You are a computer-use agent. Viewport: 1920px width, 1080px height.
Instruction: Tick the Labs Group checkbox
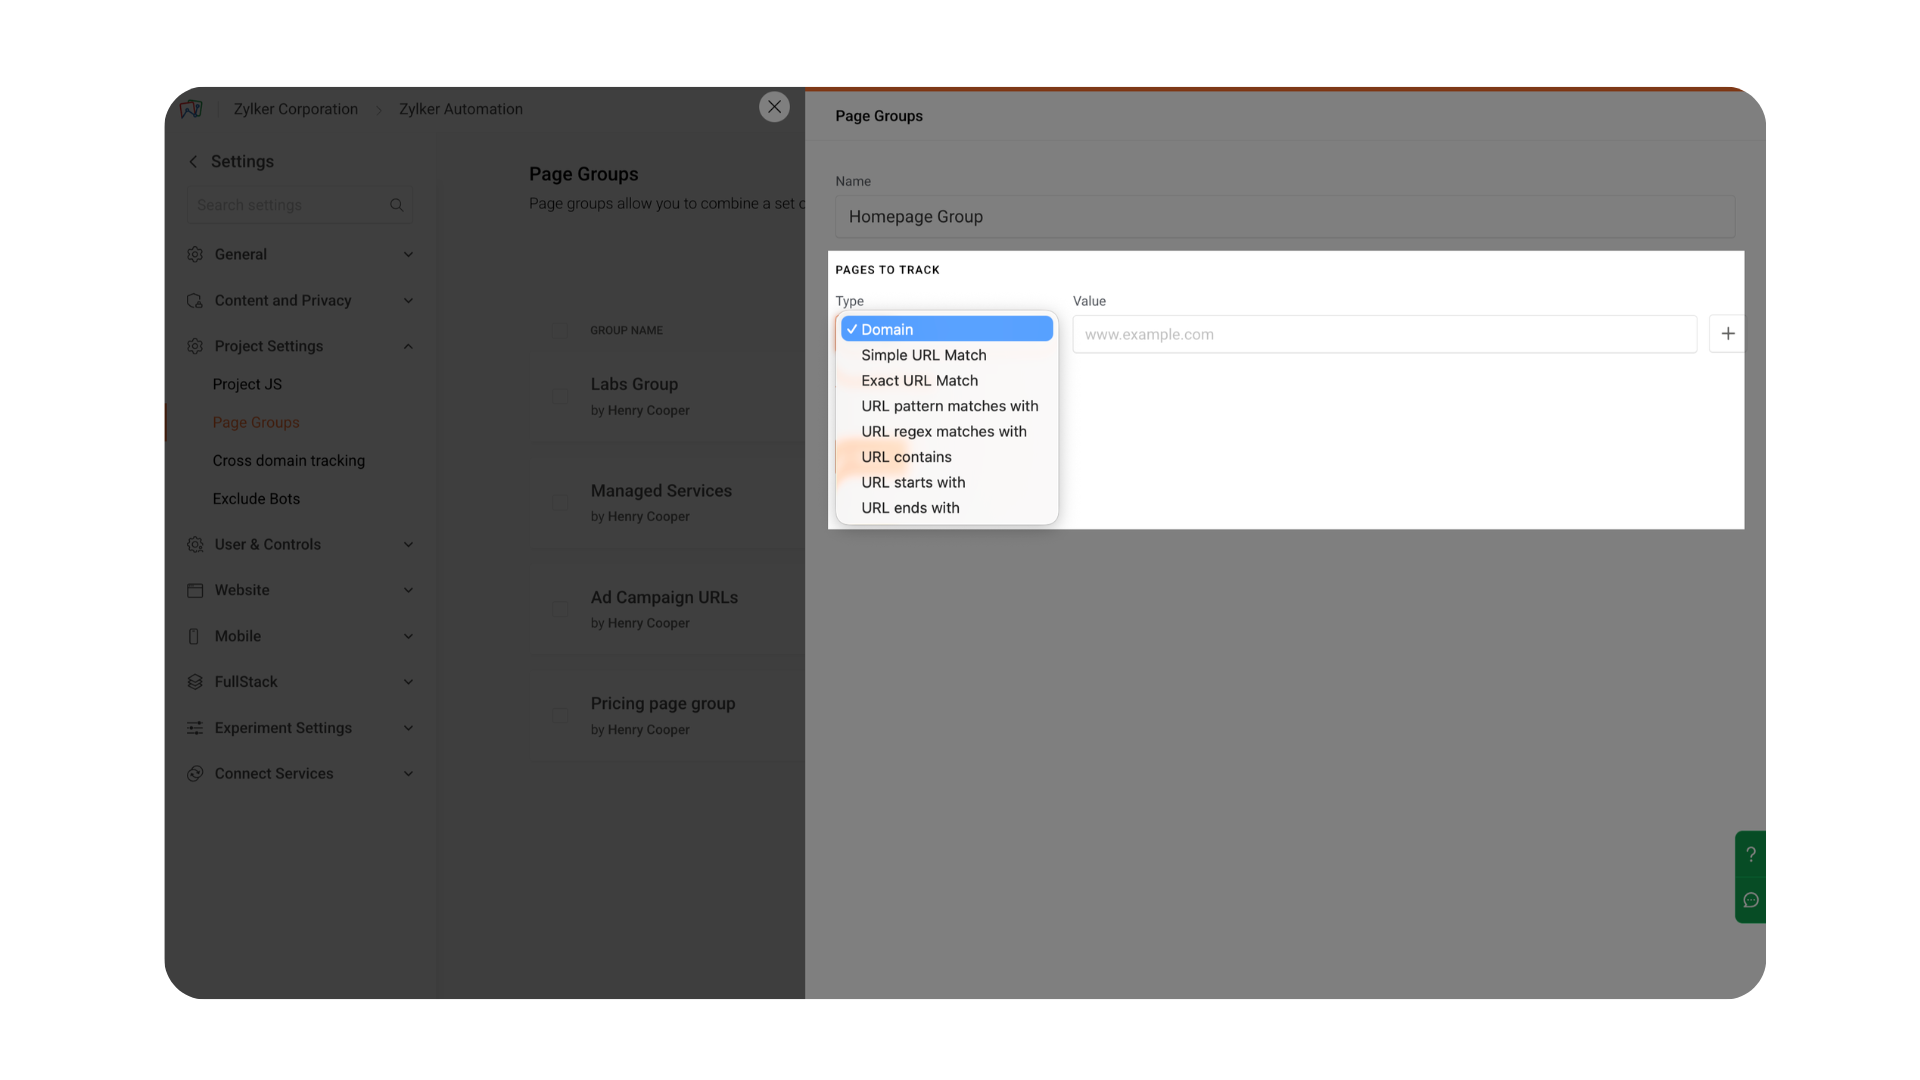[x=560, y=396]
